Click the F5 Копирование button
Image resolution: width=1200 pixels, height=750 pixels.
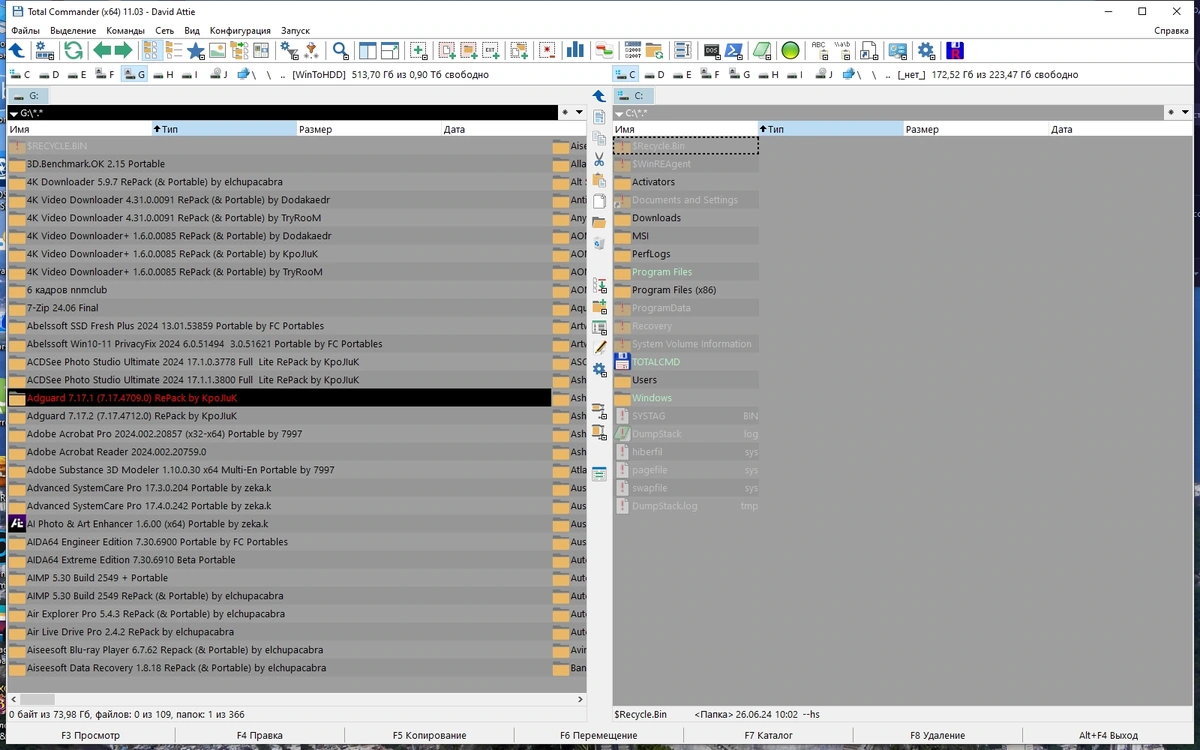pos(429,735)
